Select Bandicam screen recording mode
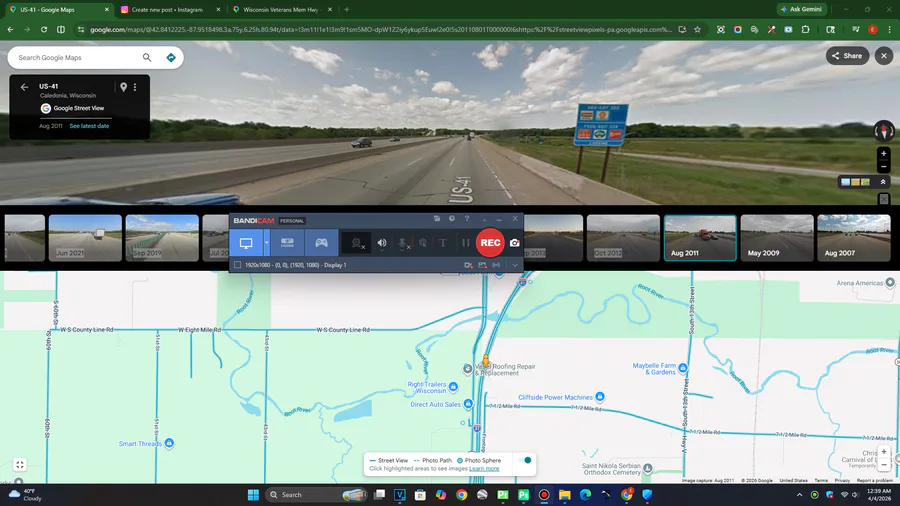 246,243
